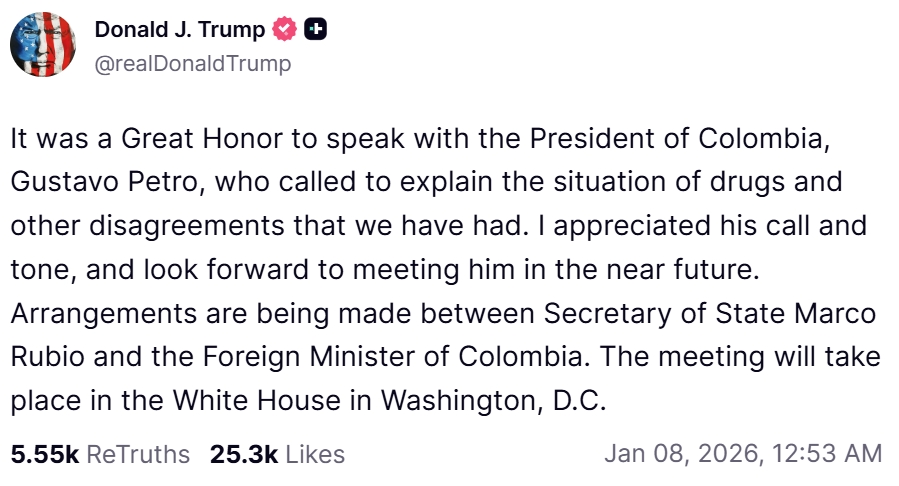Click the 25.3k likes count number
Screen dimensions: 899x486
click(x=243, y=454)
